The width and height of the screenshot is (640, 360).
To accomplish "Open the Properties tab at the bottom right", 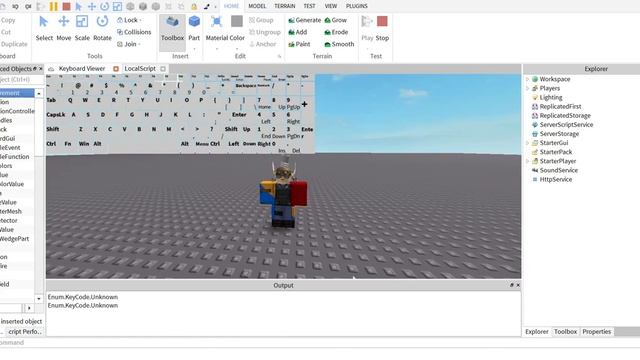I will pos(597,331).
